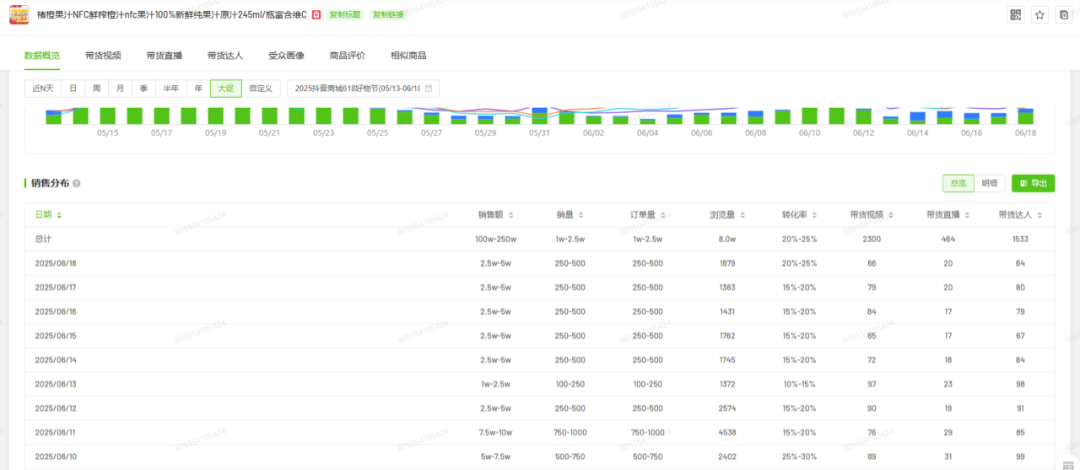Click the 2300 total videos value
The height and width of the screenshot is (470, 1080).
pos(871,239)
